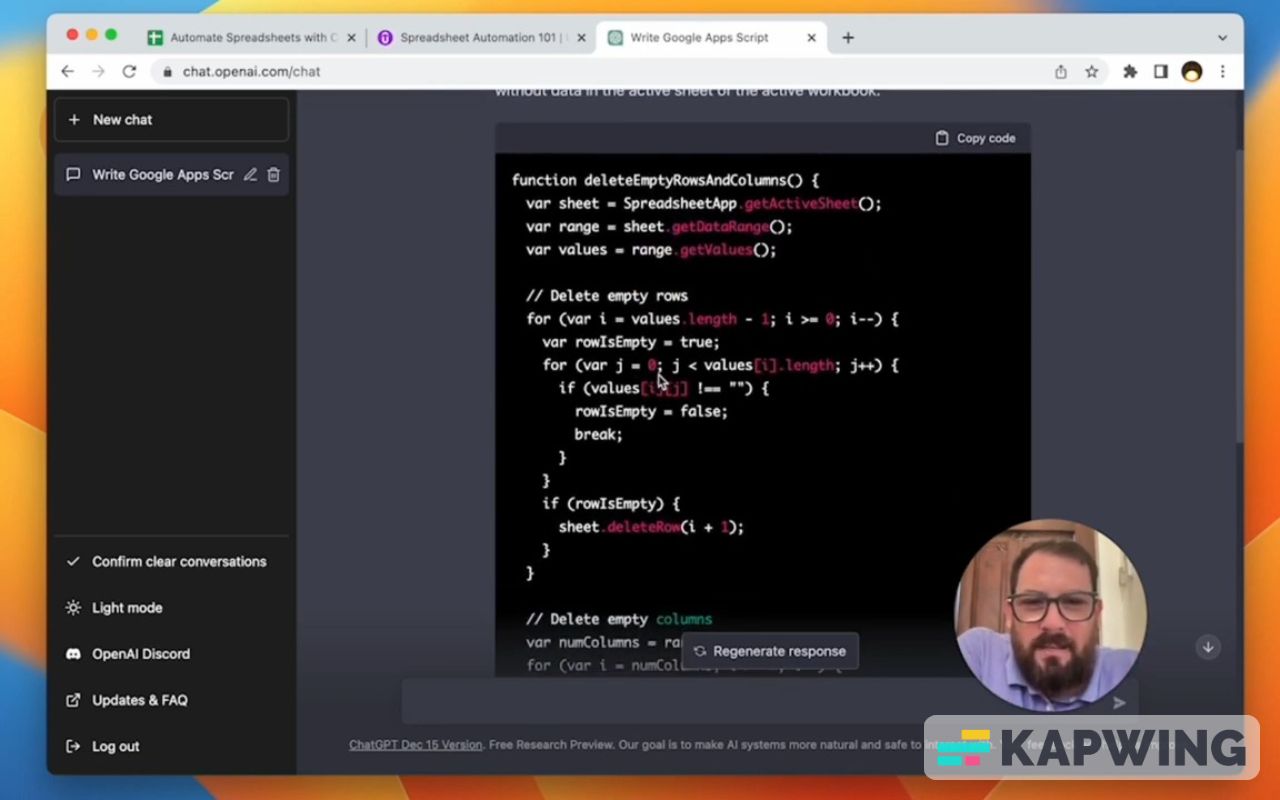Click the webcam video bubble
Image resolution: width=1280 pixels, height=800 pixels.
pos(1050,614)
